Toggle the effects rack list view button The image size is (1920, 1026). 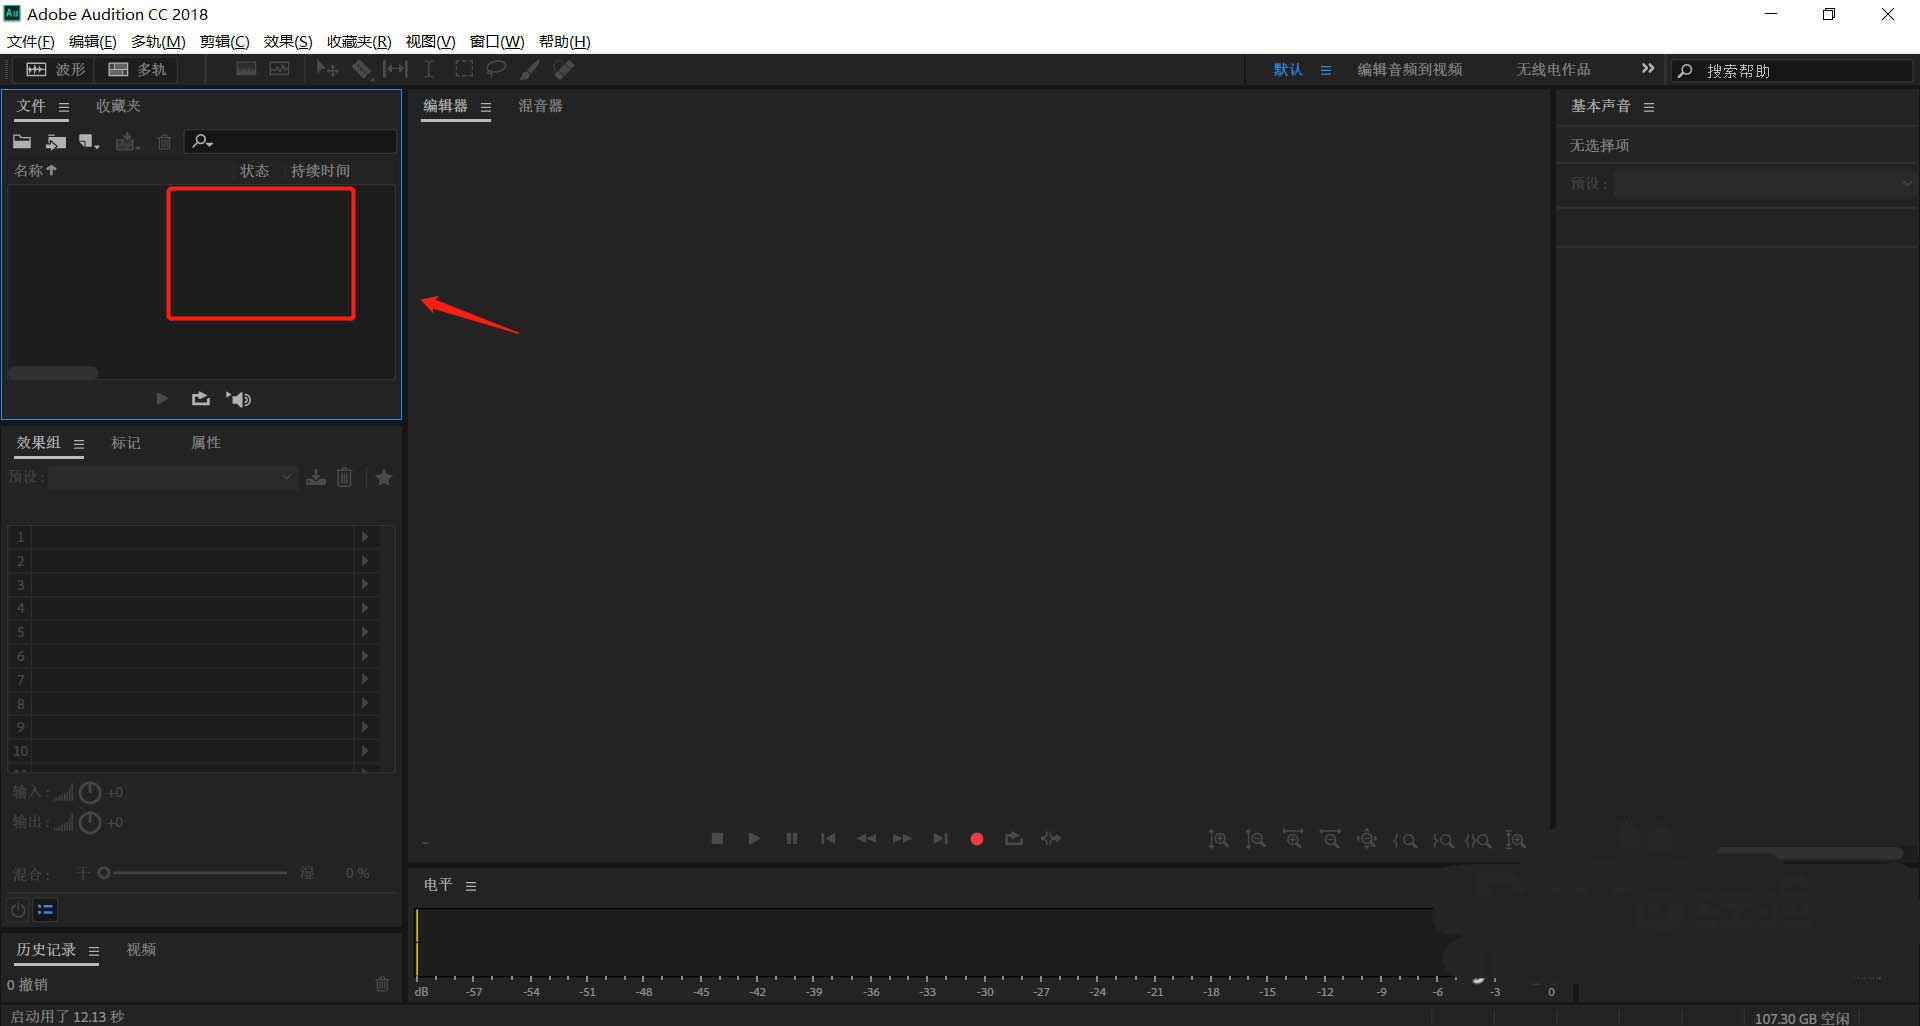45,910
